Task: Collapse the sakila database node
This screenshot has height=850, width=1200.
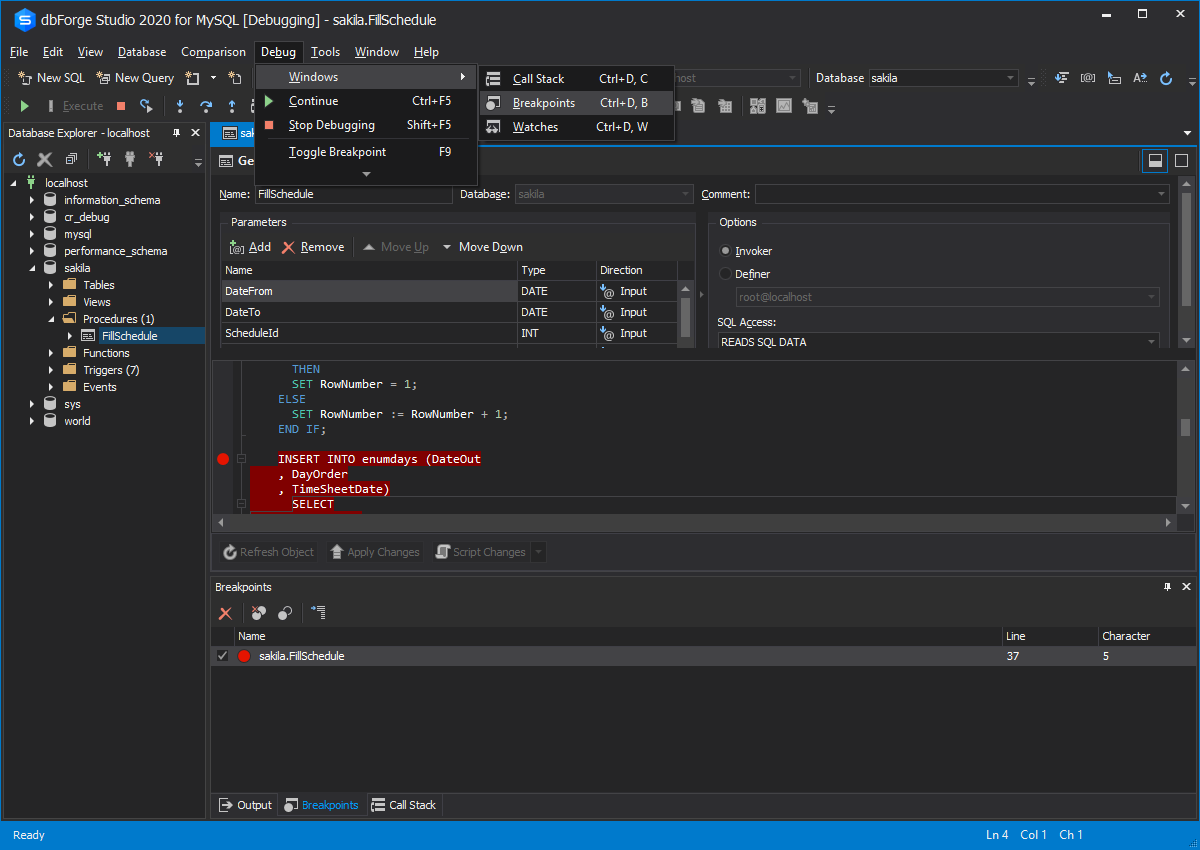Action: click(x=33, y=268)
